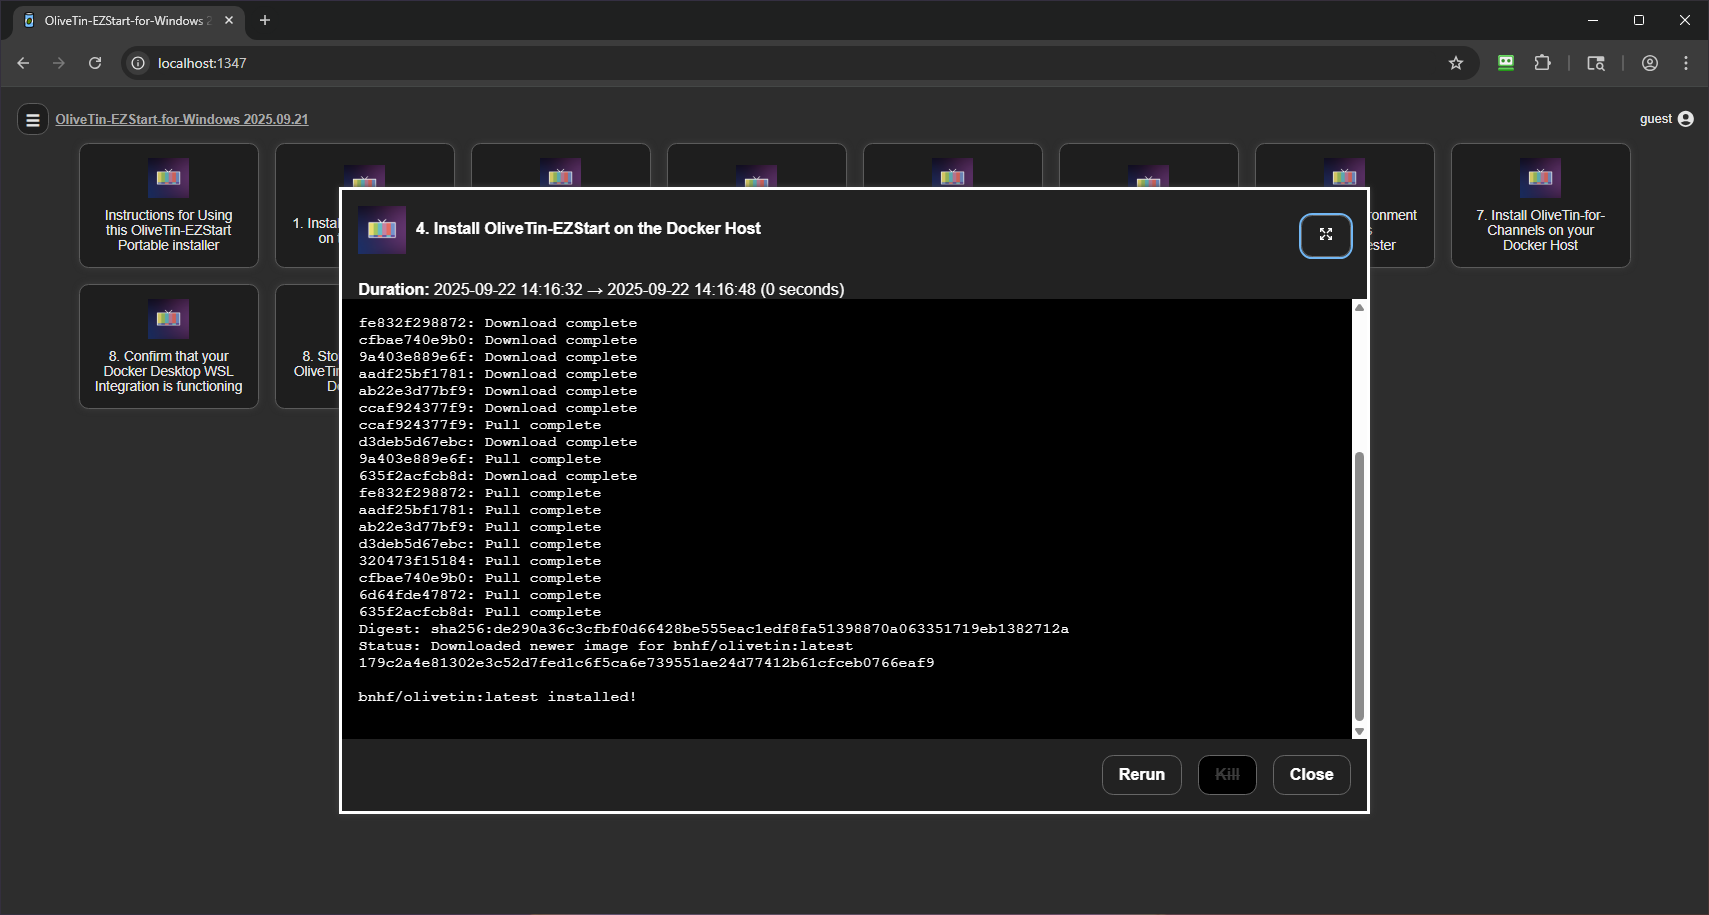Bookmark this page with the star icon

[1455, 63]
